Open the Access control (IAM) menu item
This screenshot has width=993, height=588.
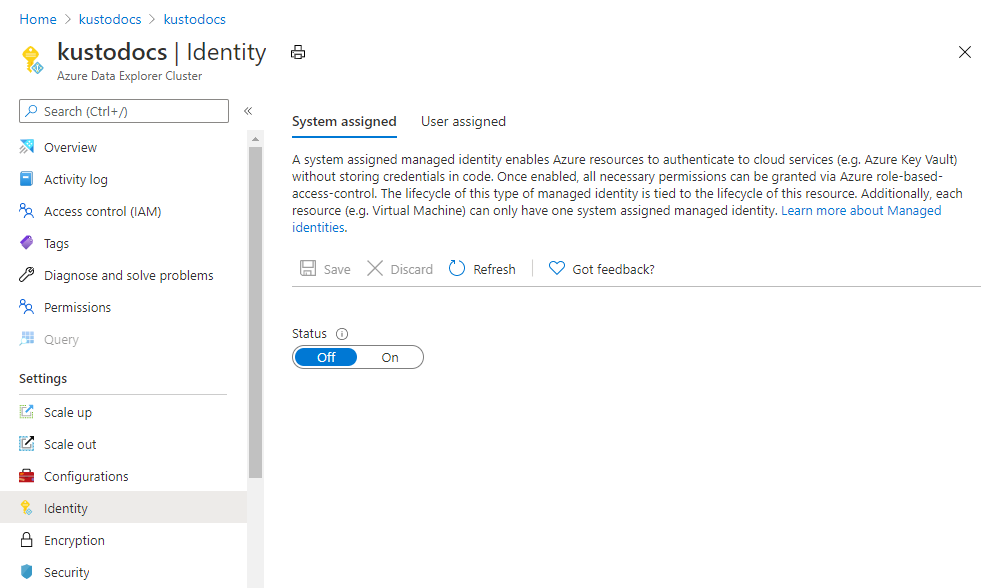[x=102, y=211]
